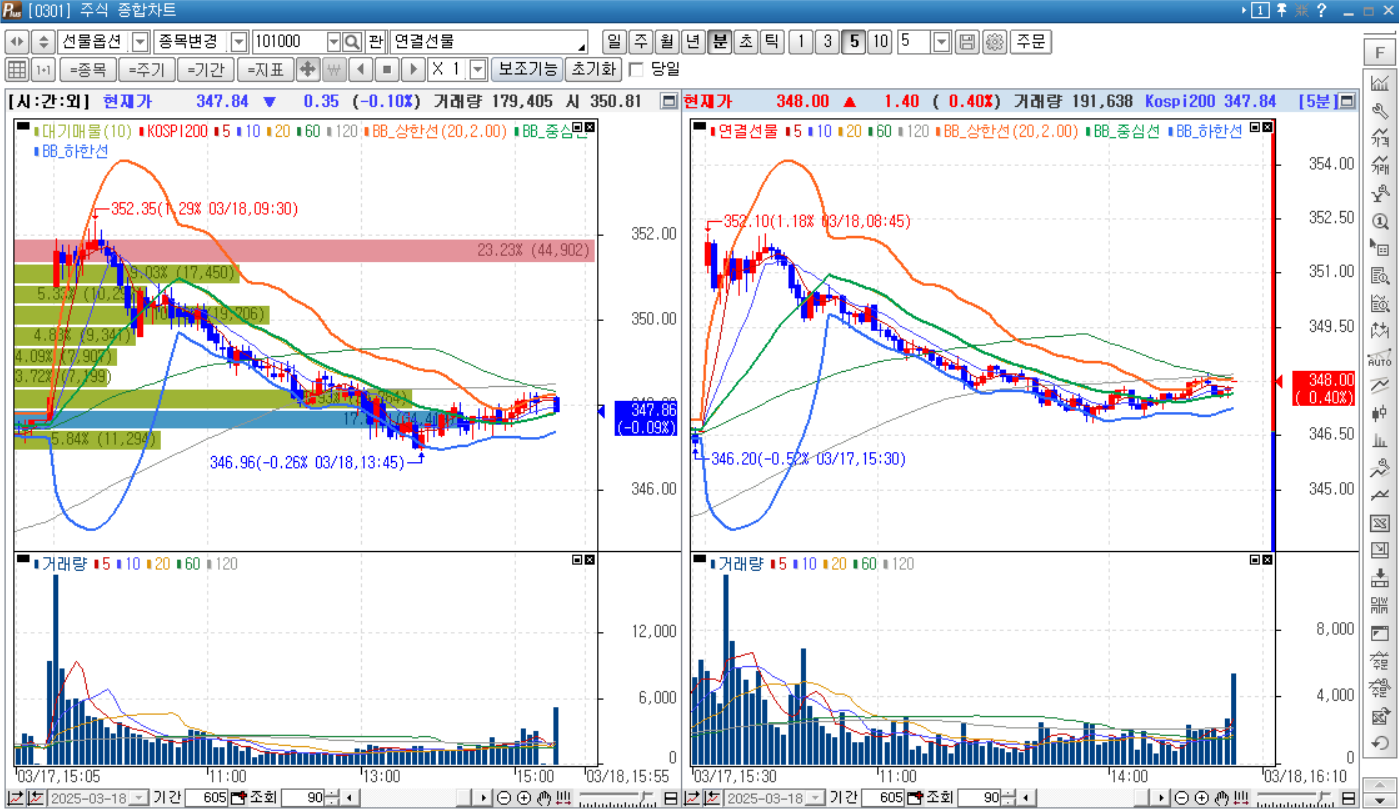The image size is (1399, 810).
Task: Click the grid layout icon in the toolbar
Action: pos(17,69)
